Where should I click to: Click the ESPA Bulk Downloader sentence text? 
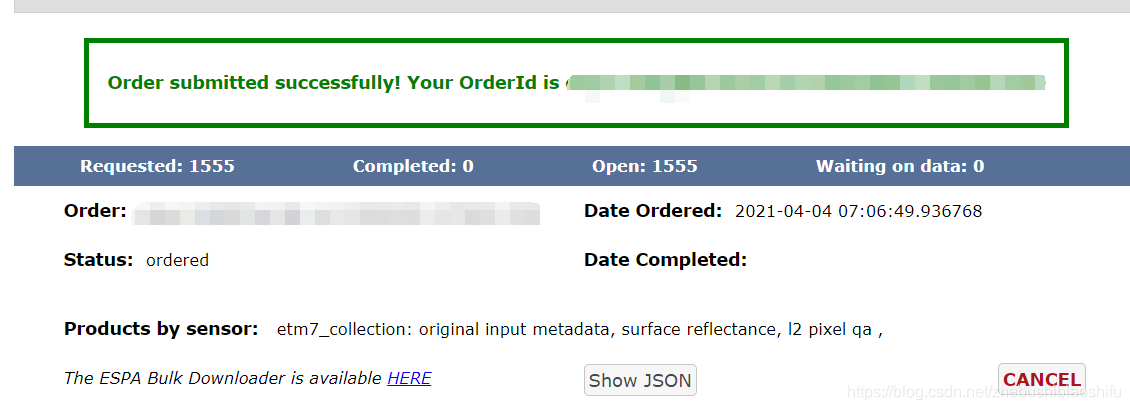point(223,378)
